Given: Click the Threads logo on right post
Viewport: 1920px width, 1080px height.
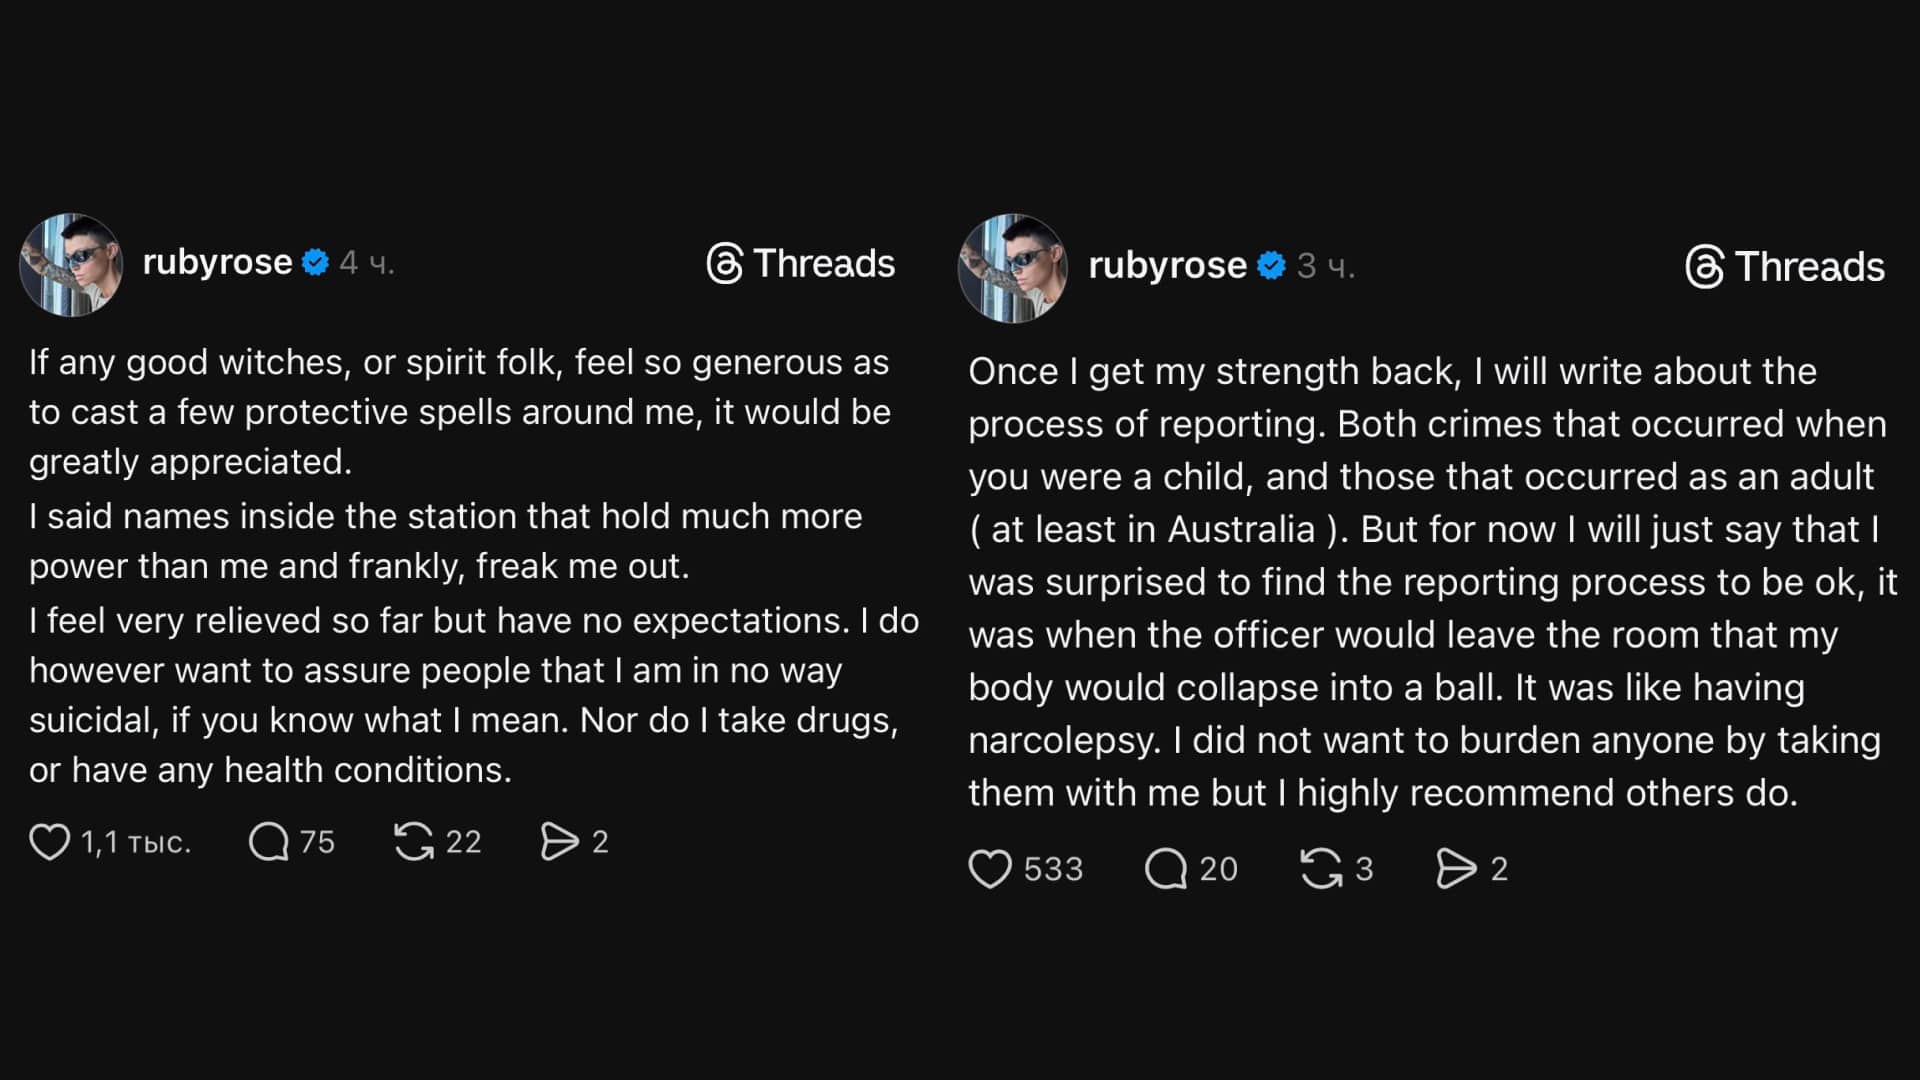Looking at the screenshot, I should click(x=1785, y=267).
